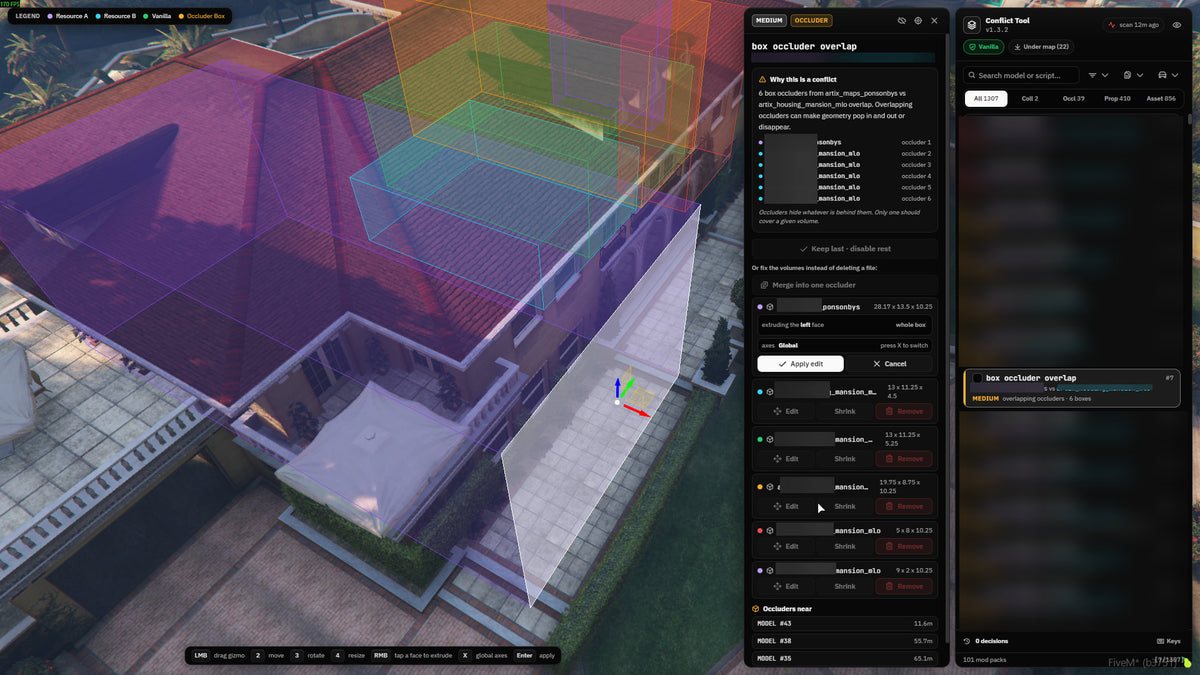
Task: Tick the checkbox on the box occluder overlap card
Action: [x=977, y=378]
